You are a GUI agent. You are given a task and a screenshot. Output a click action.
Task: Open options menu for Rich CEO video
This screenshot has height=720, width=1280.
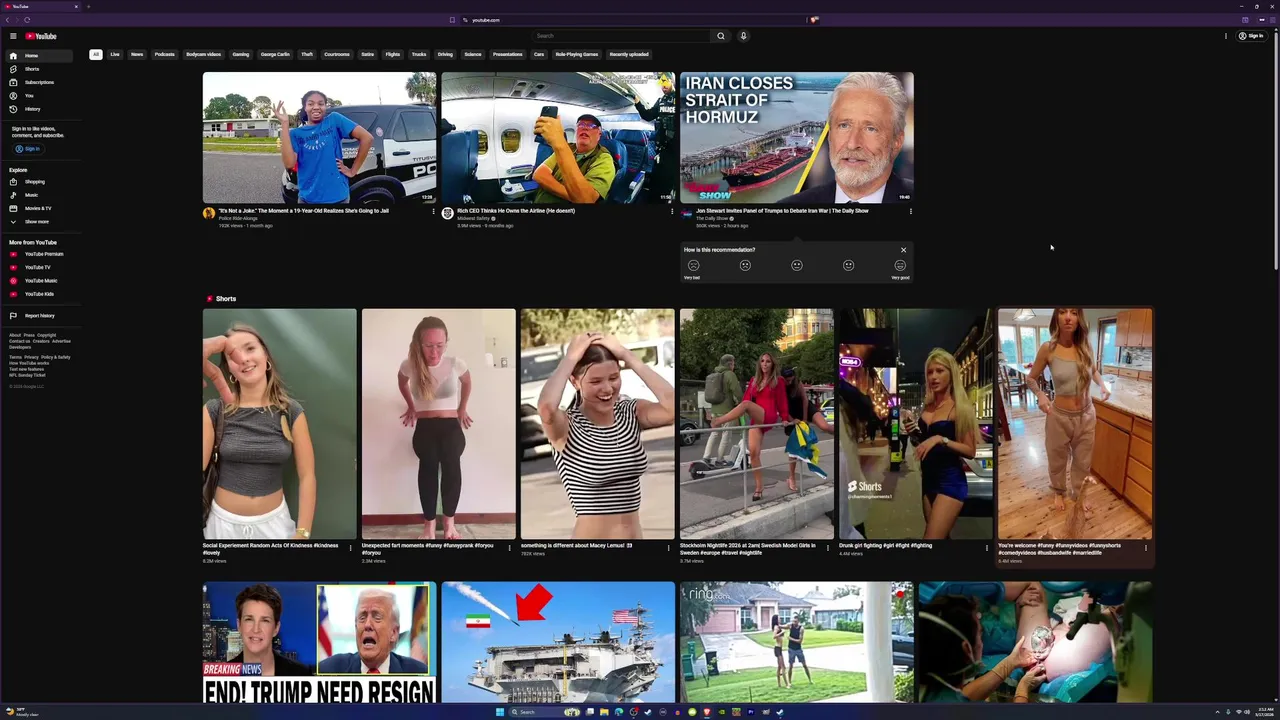[x=672, y=212]
